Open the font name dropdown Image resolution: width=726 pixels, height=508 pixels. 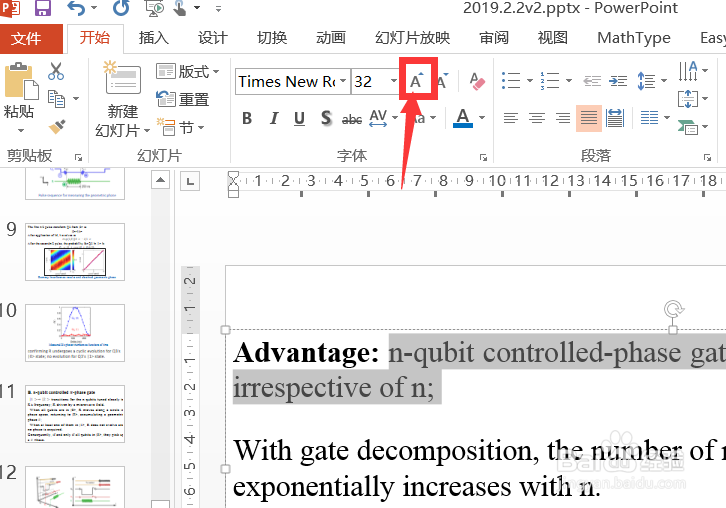[x=343, y=81]
